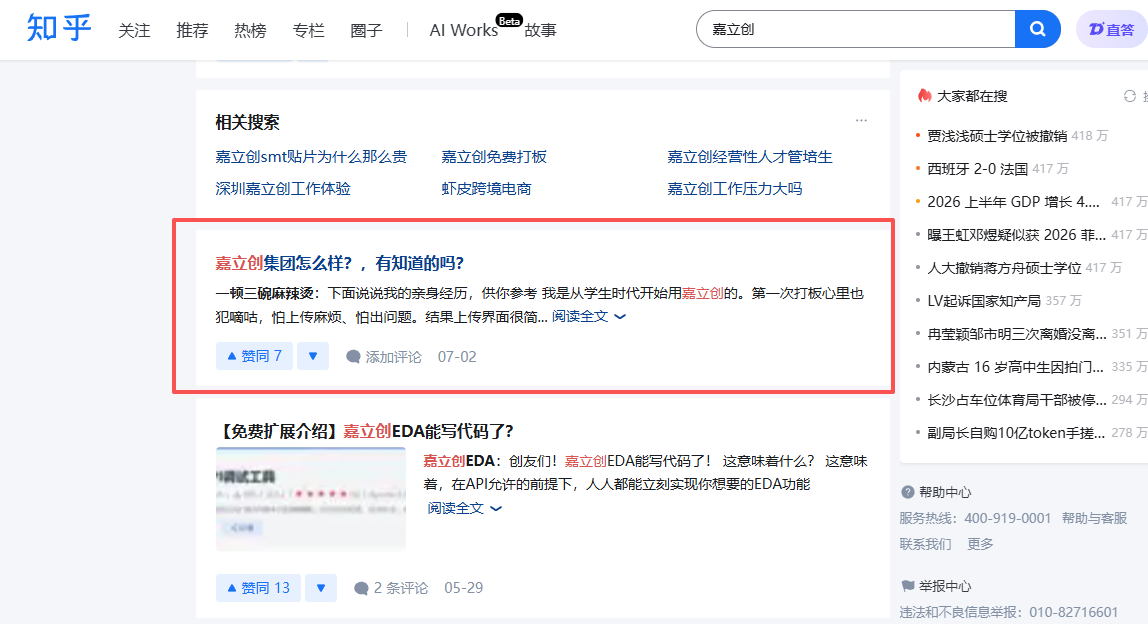Click the search box containing 嘉立创
The height and width of the screenshot is (624, 1148).
855,29
